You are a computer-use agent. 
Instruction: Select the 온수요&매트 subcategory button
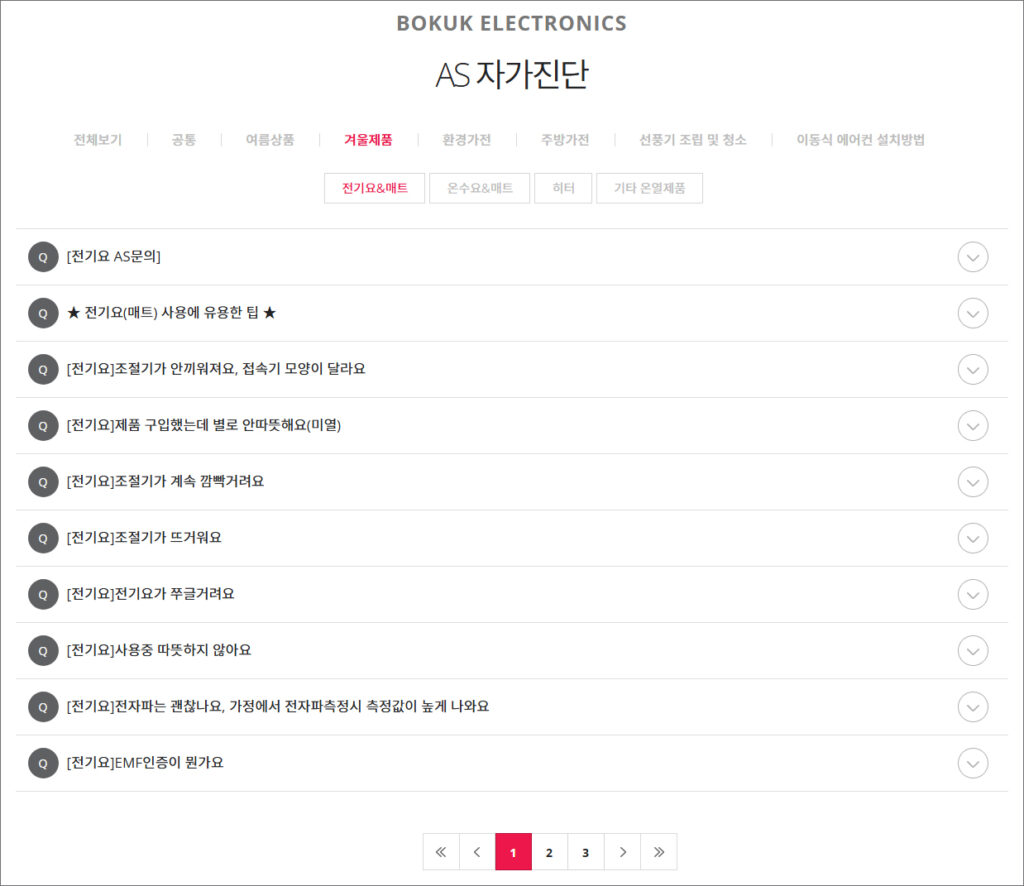(x=479, y=188)
